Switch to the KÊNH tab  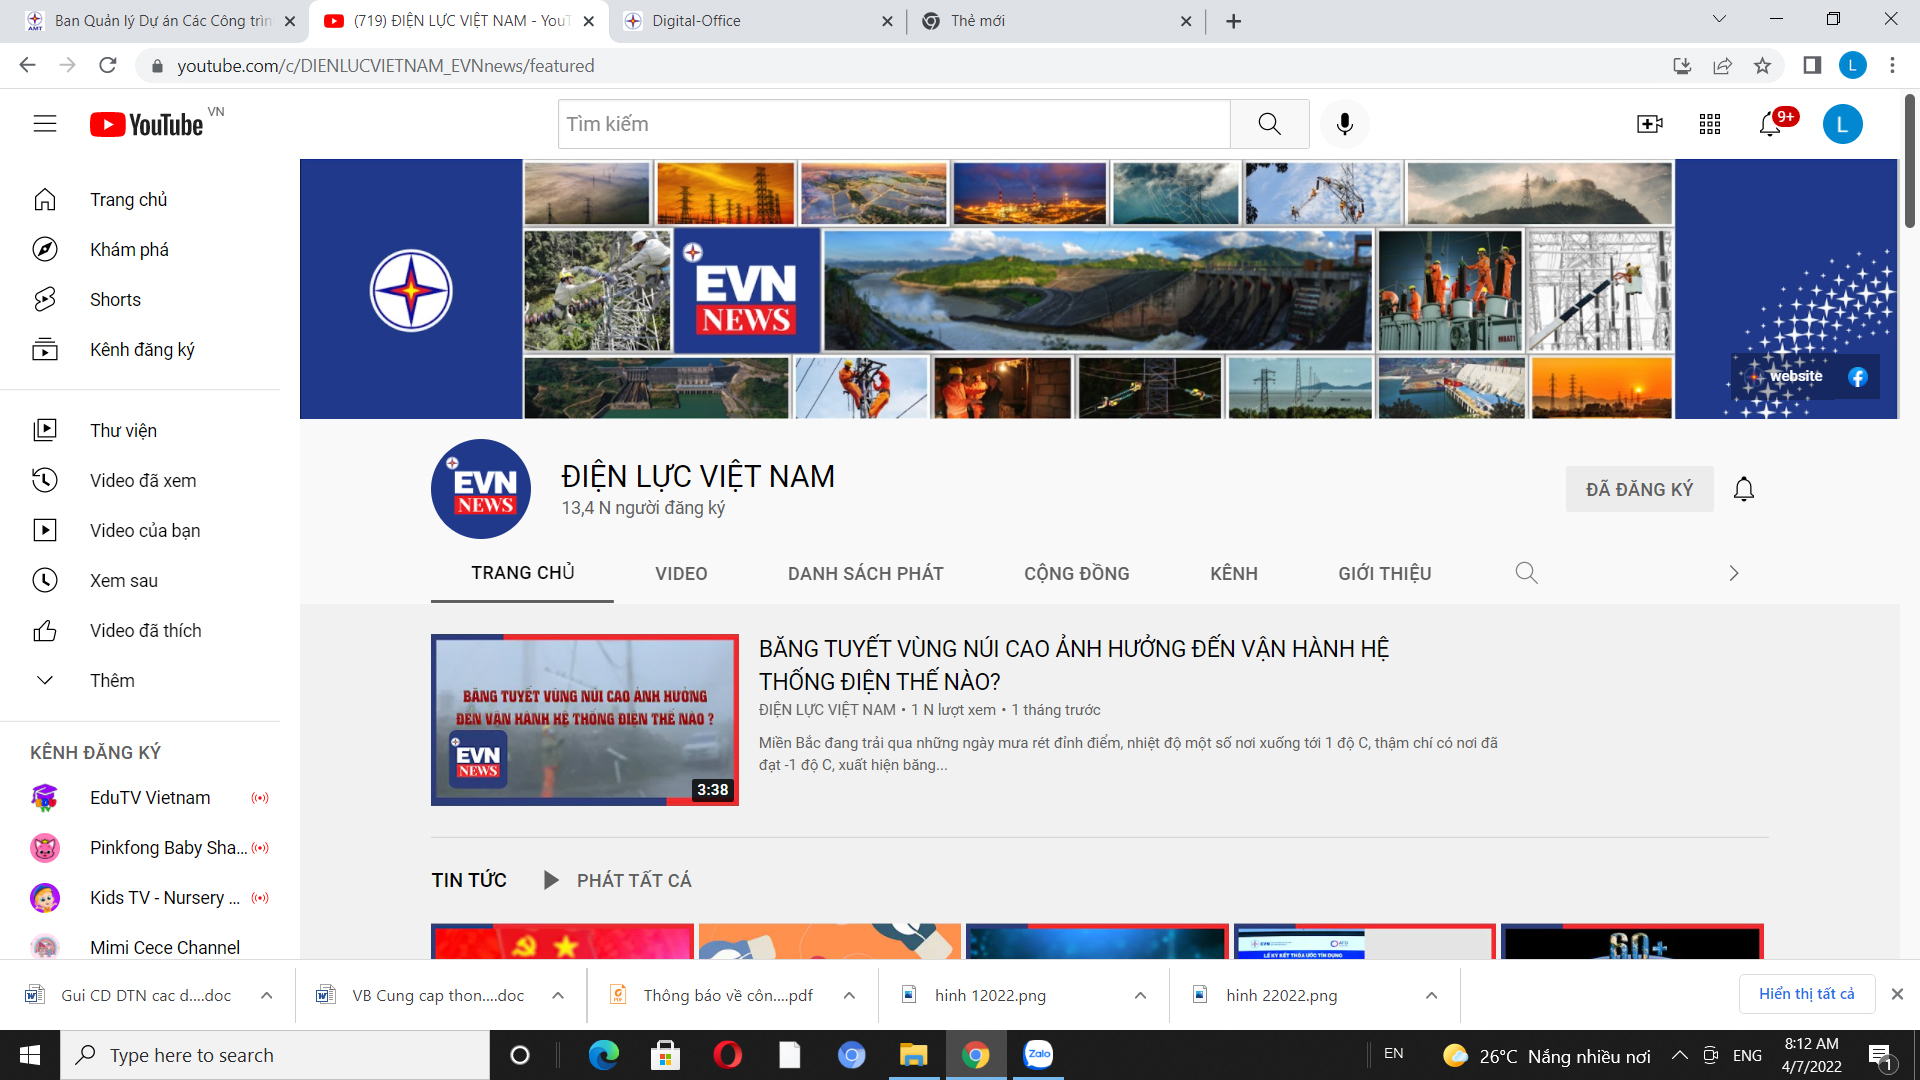point(1234,573)
